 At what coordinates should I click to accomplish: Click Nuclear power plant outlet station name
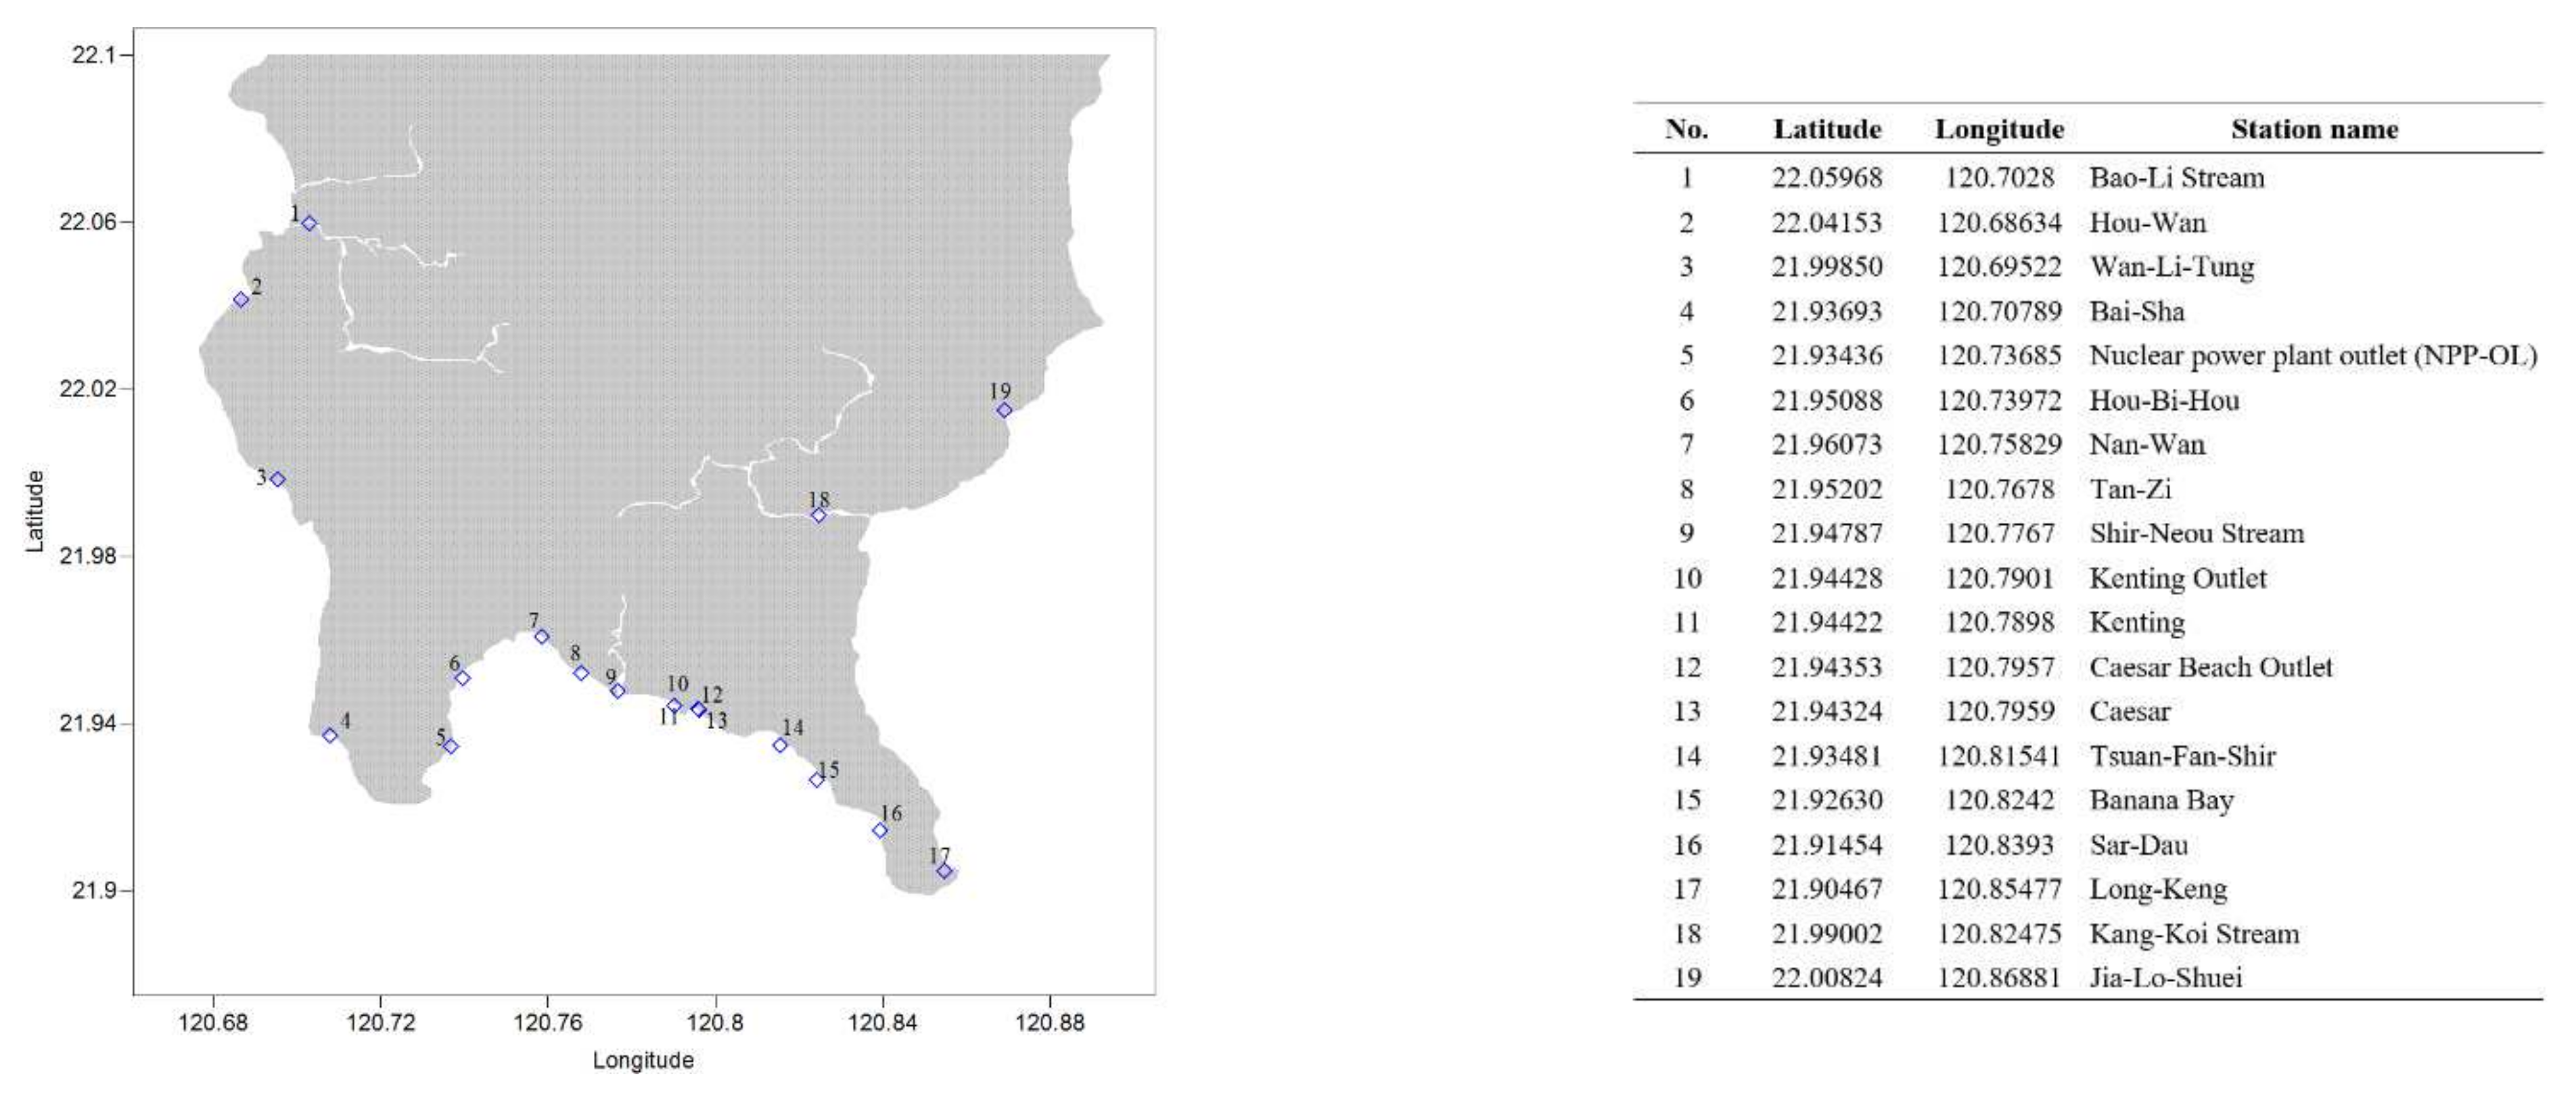tap(2312, 355)
